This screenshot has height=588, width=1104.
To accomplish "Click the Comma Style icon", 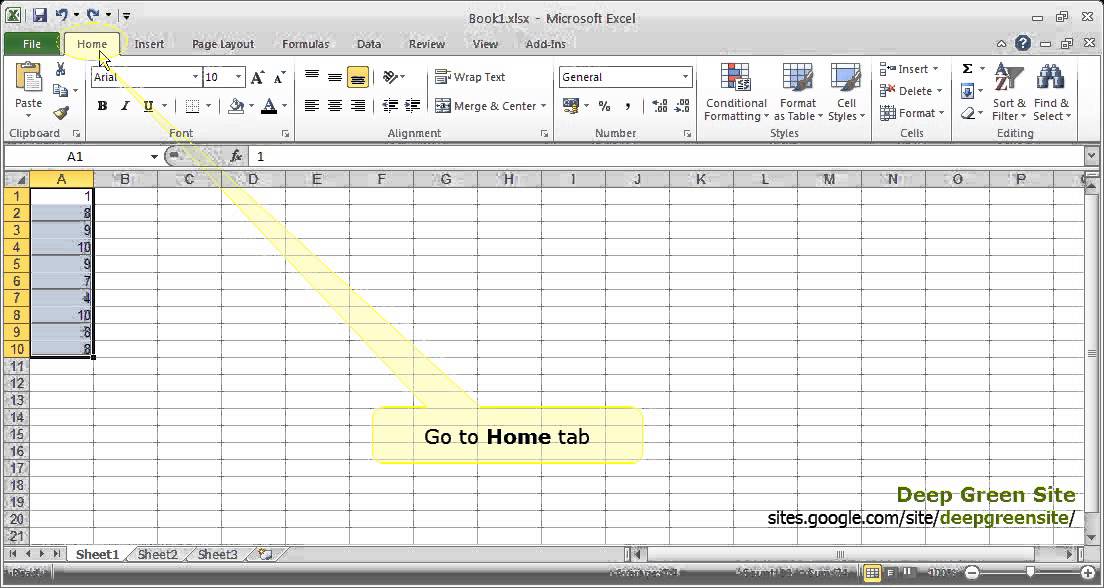I will tap(628, 104).
